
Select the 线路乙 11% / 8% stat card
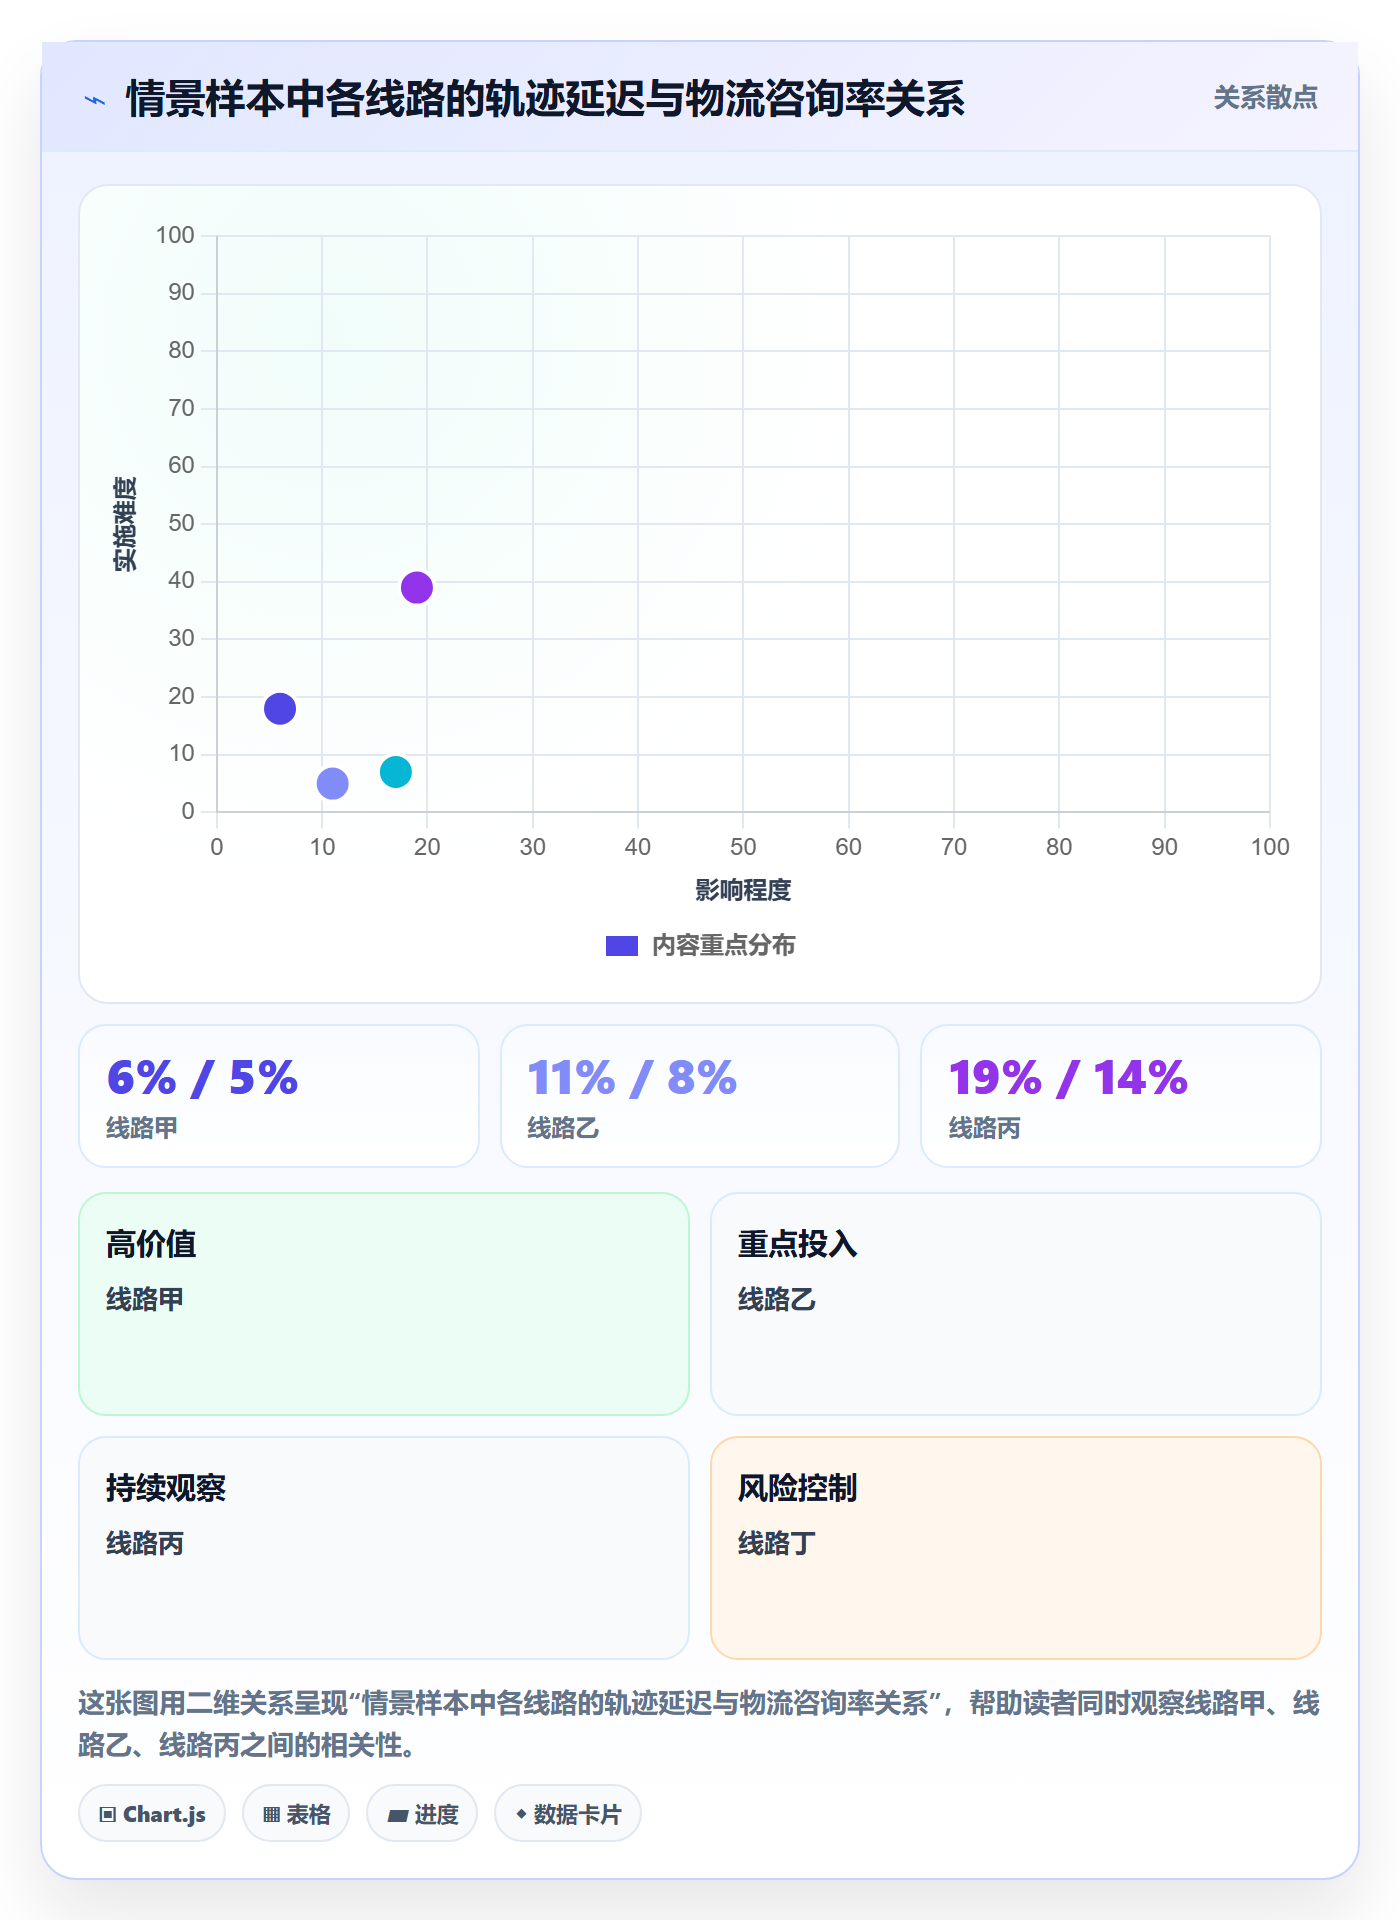(700, 1096)
